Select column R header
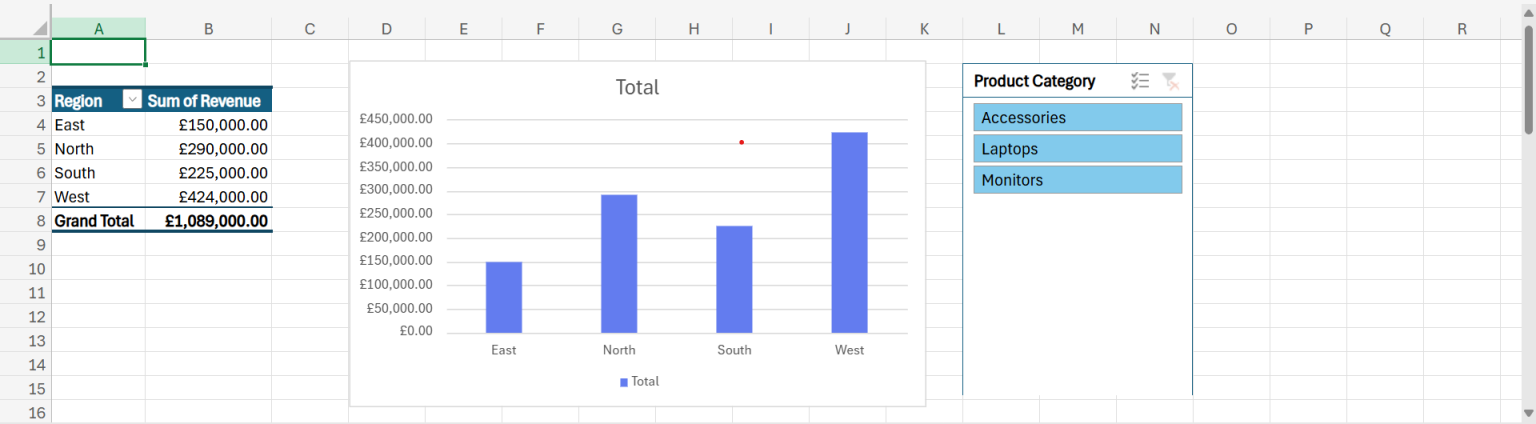 [1462, 29]
